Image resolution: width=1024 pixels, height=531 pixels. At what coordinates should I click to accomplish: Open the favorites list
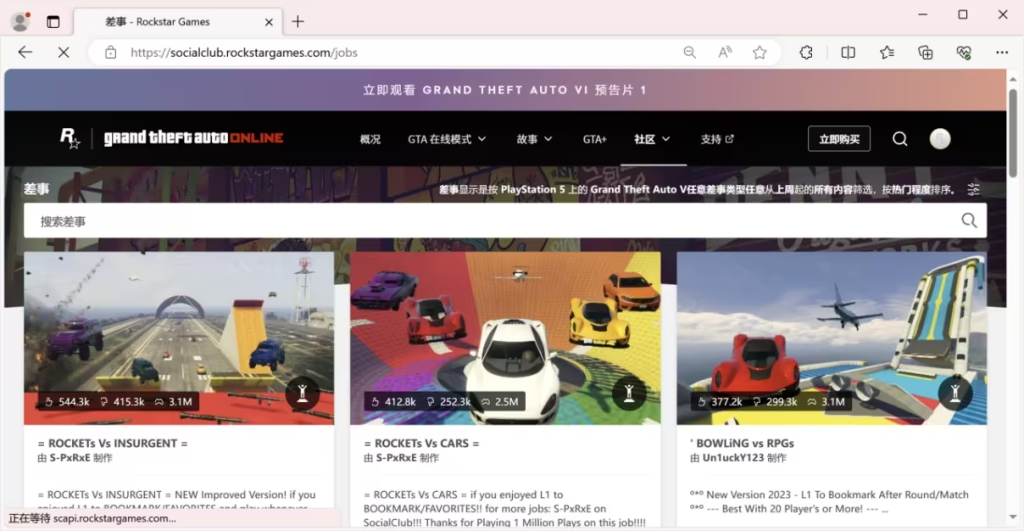click(886, 52)
